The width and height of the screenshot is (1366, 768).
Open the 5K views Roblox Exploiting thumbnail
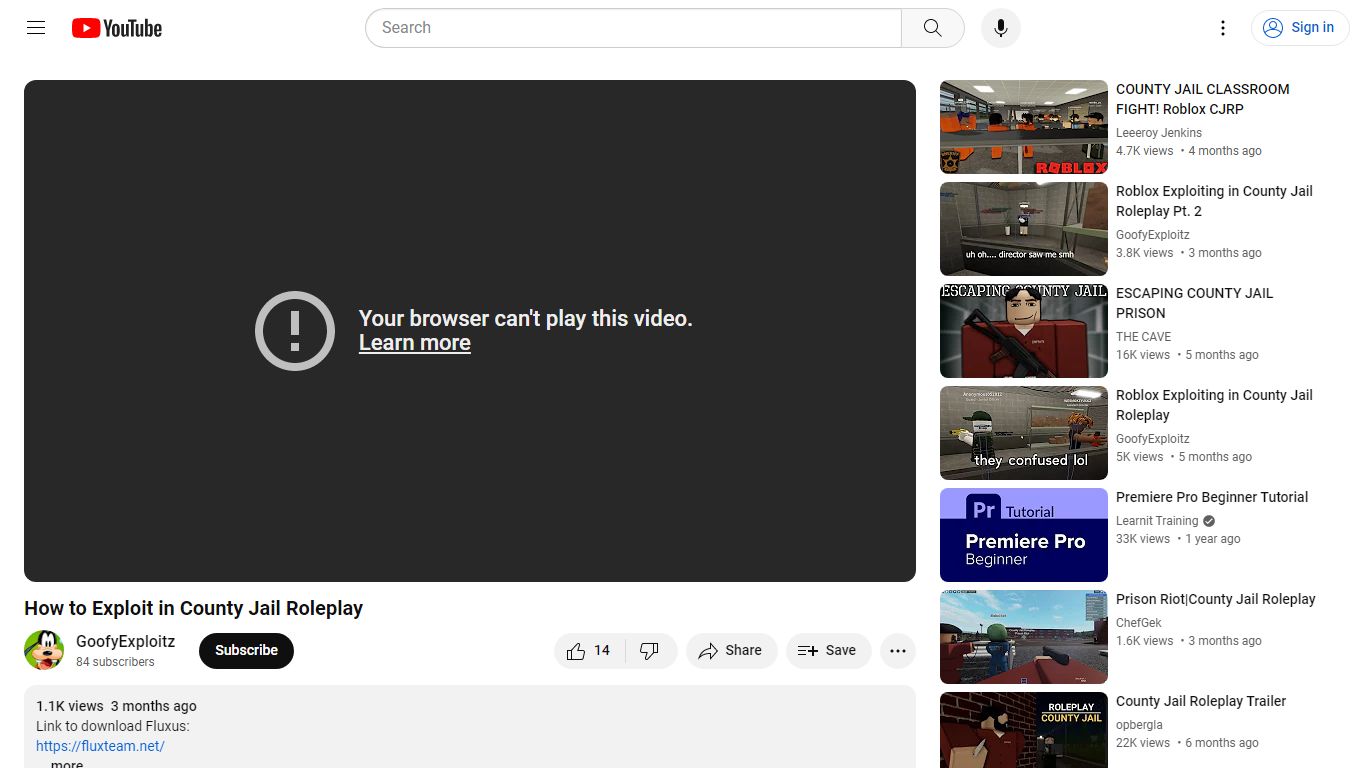coord(1024,433)
